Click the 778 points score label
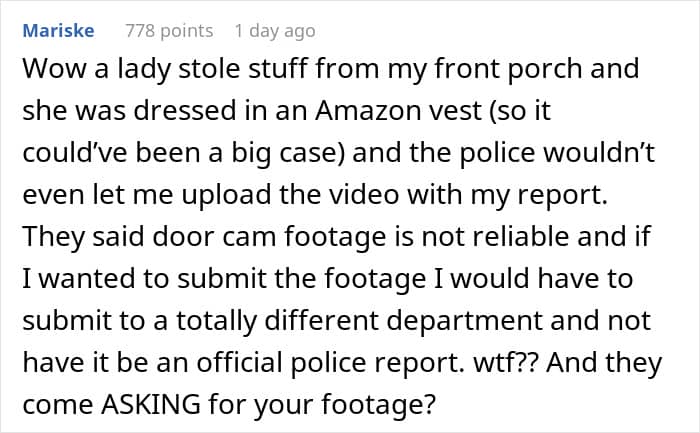The image size is (700, 433). point(169,31)
